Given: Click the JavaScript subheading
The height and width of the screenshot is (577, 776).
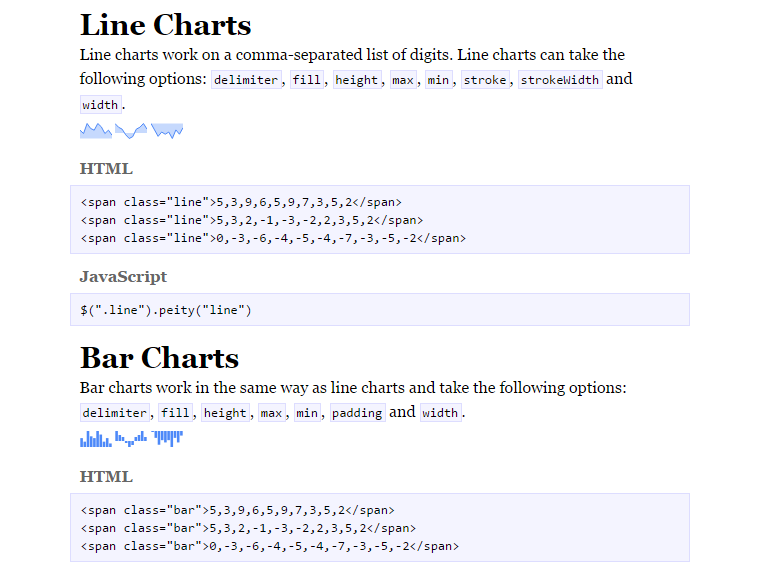Looking at the screenshot, I should click(123, 277).
